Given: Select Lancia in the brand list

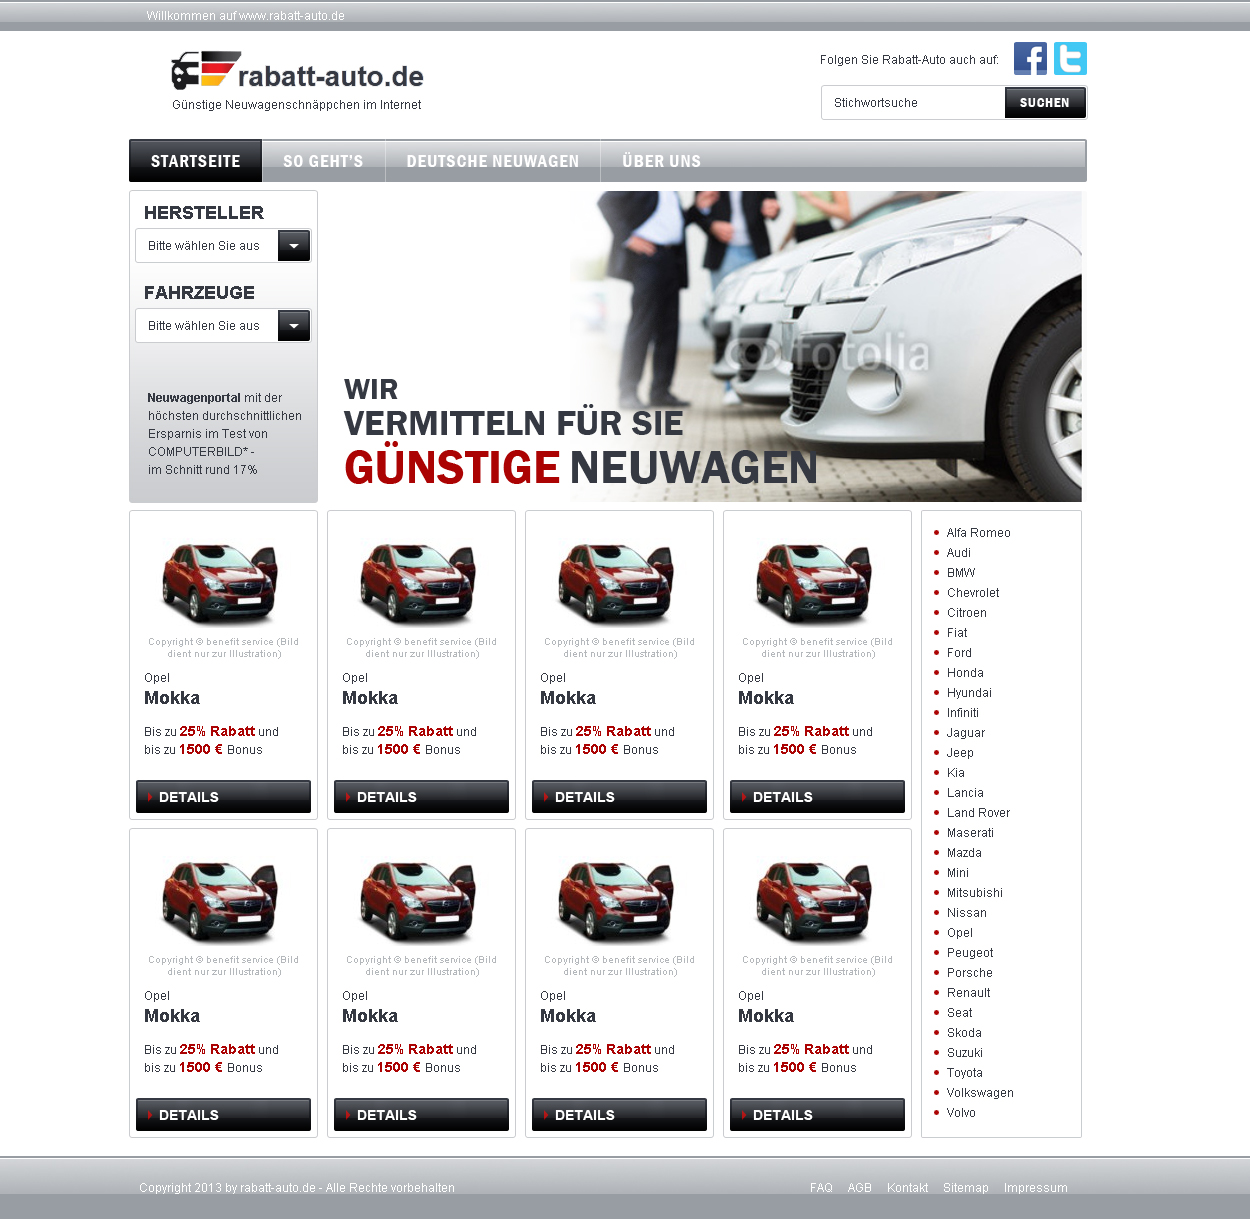Looking at the screenshot, I should pos(965,793).
